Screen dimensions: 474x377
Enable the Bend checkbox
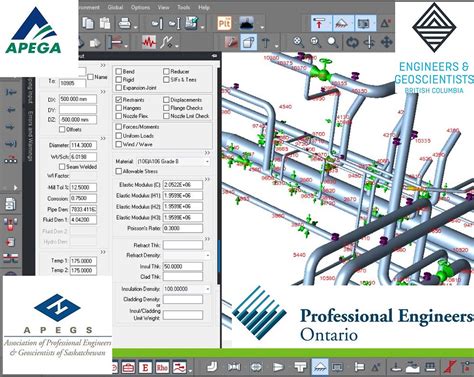pyautogui.click(x=118, y=71)
